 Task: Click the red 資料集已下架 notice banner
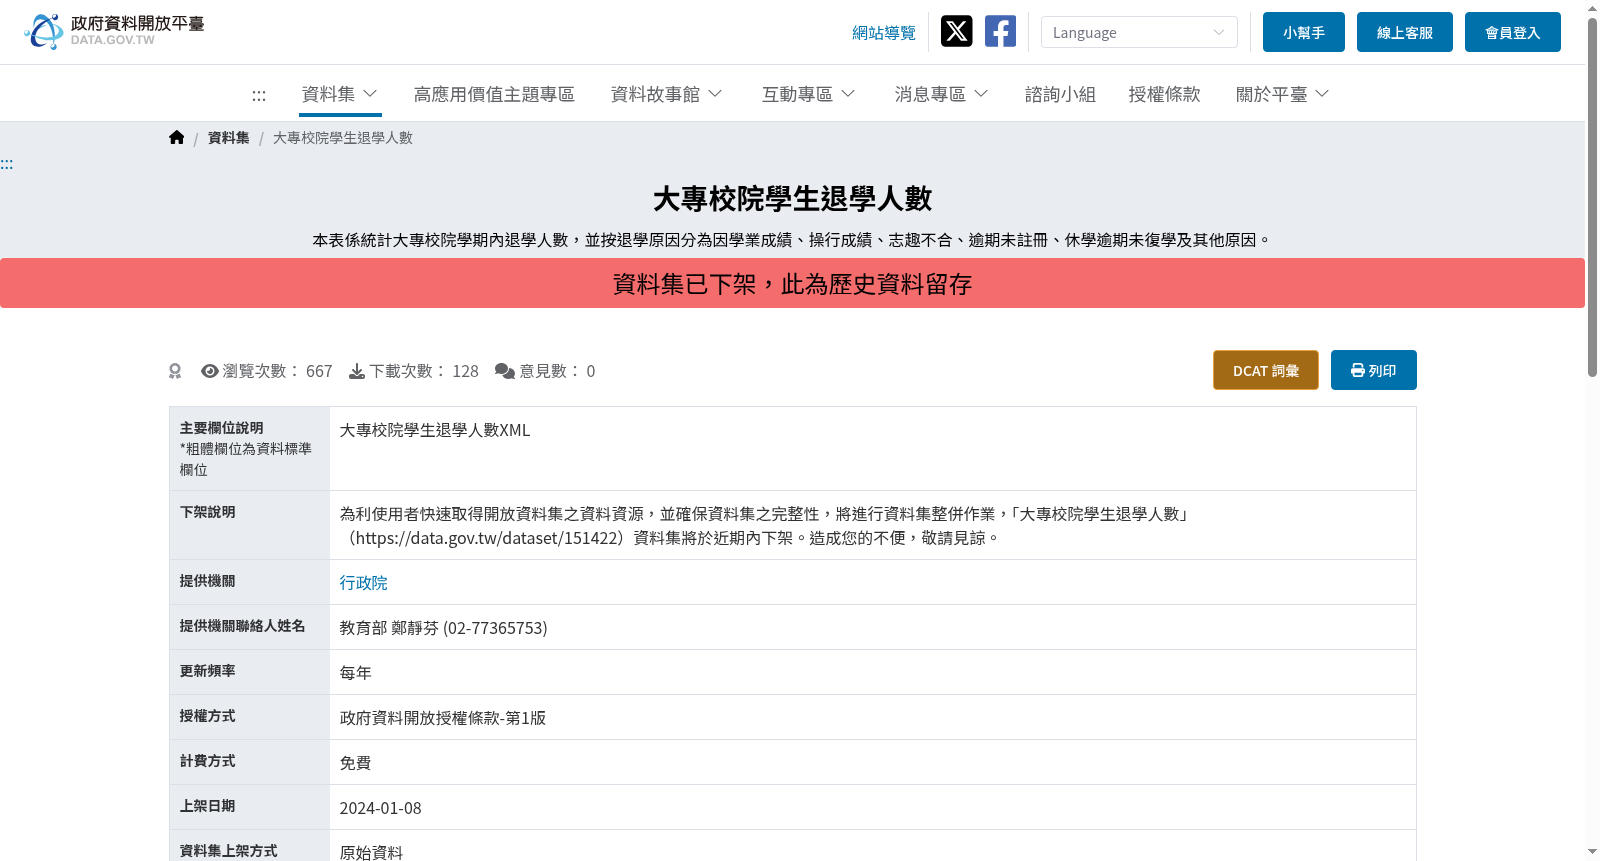[792, 283]
